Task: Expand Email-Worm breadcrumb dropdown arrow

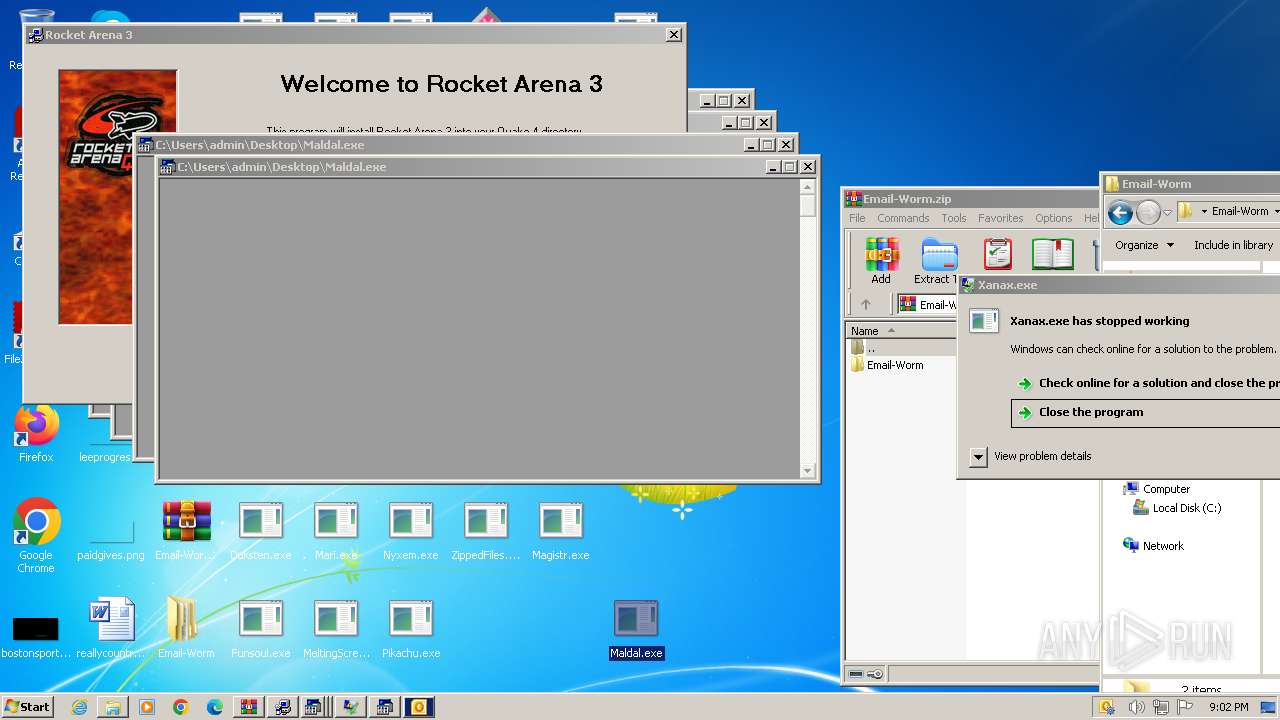Action: point(1275,212)
